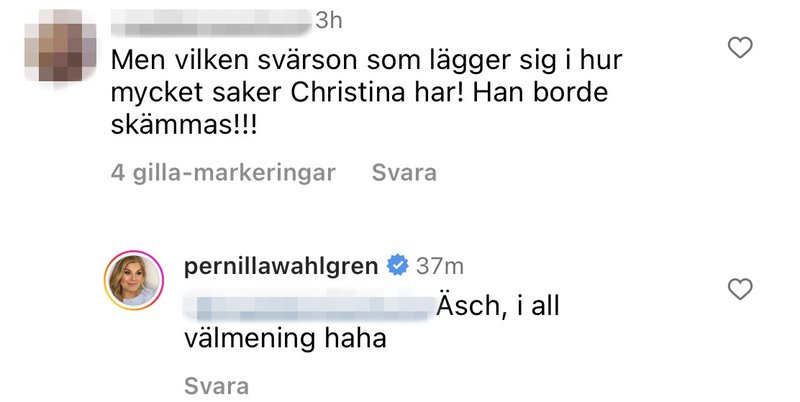The height and width of the screenshot is (402, 800).
Task: Click the 3h timestamp
Action: click(x=329, y=21)
